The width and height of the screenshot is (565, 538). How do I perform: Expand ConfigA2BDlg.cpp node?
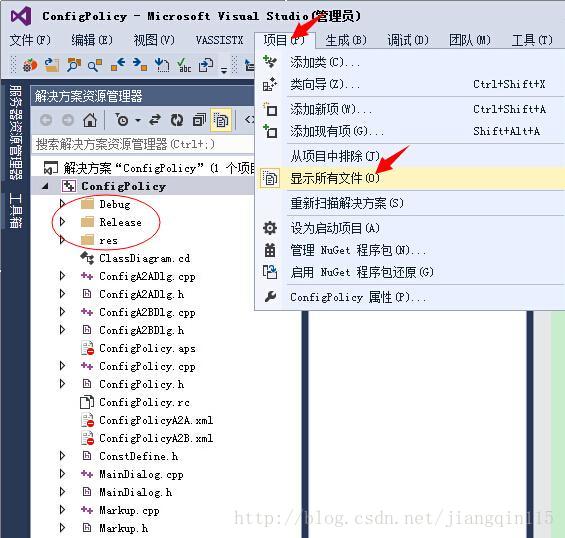[62, 312]
